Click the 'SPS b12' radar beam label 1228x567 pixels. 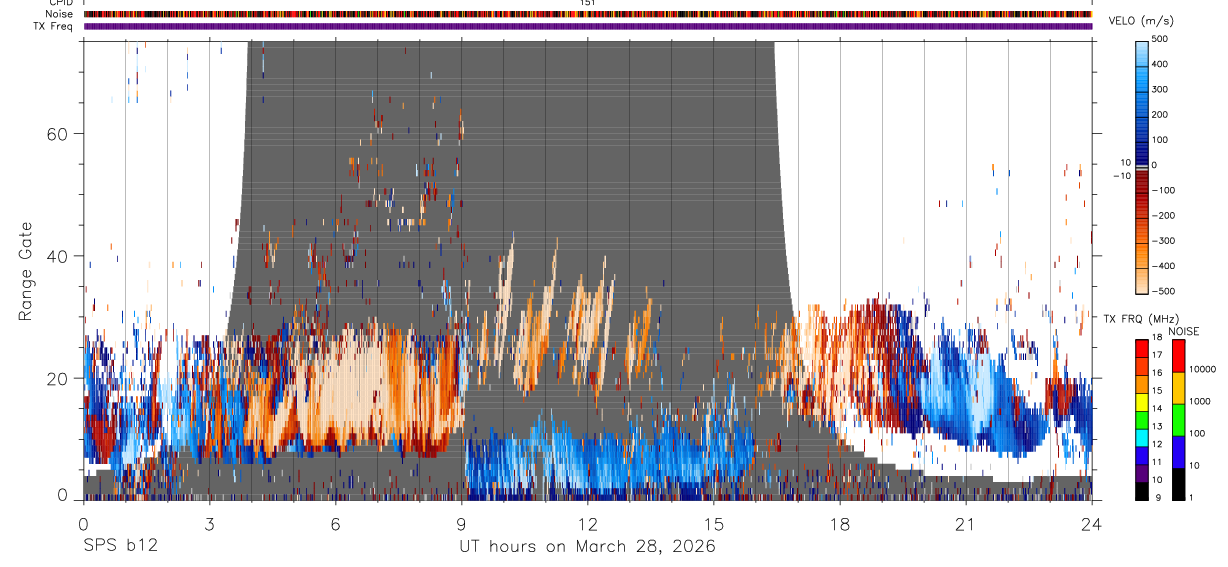(x=120, y=547)
